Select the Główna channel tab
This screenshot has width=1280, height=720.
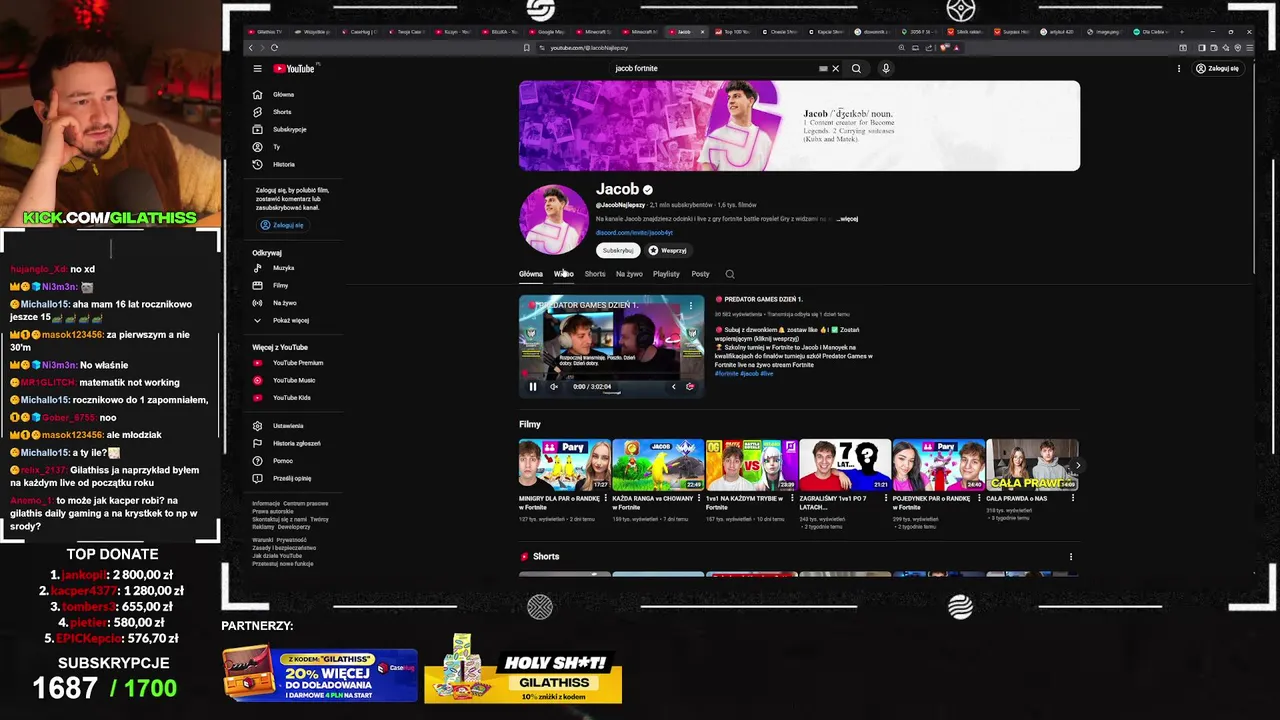coord(531,274)
